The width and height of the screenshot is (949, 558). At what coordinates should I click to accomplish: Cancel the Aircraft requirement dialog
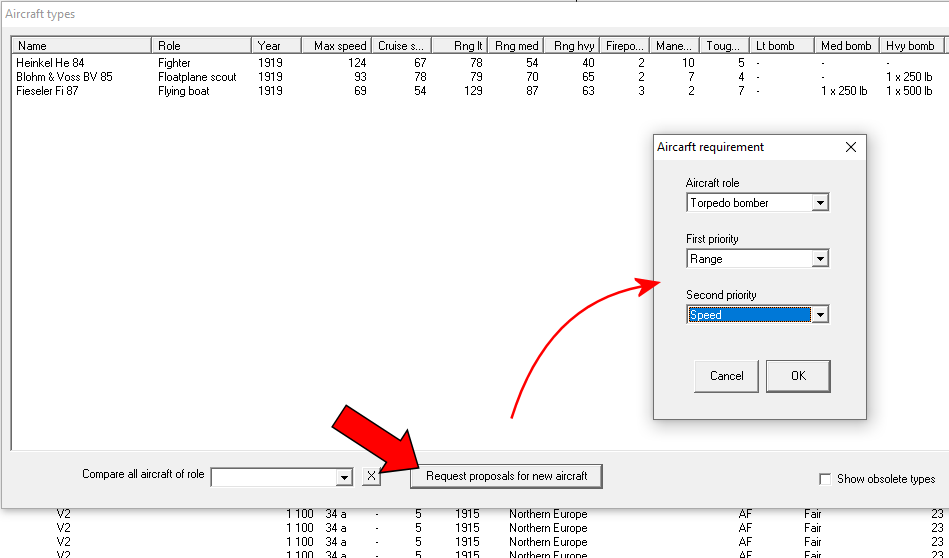726,376
